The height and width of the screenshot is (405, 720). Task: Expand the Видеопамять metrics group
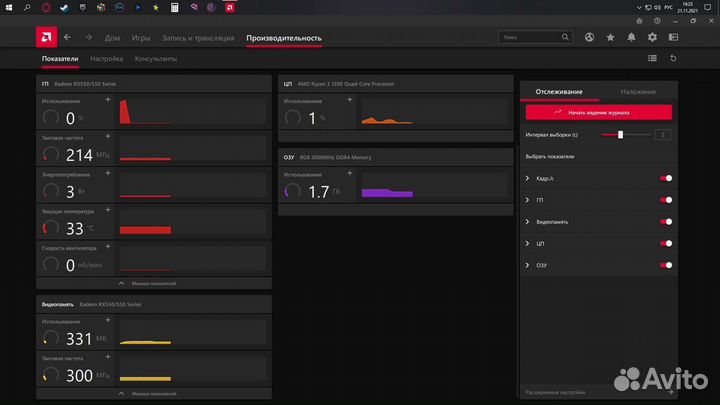(527, 222)
